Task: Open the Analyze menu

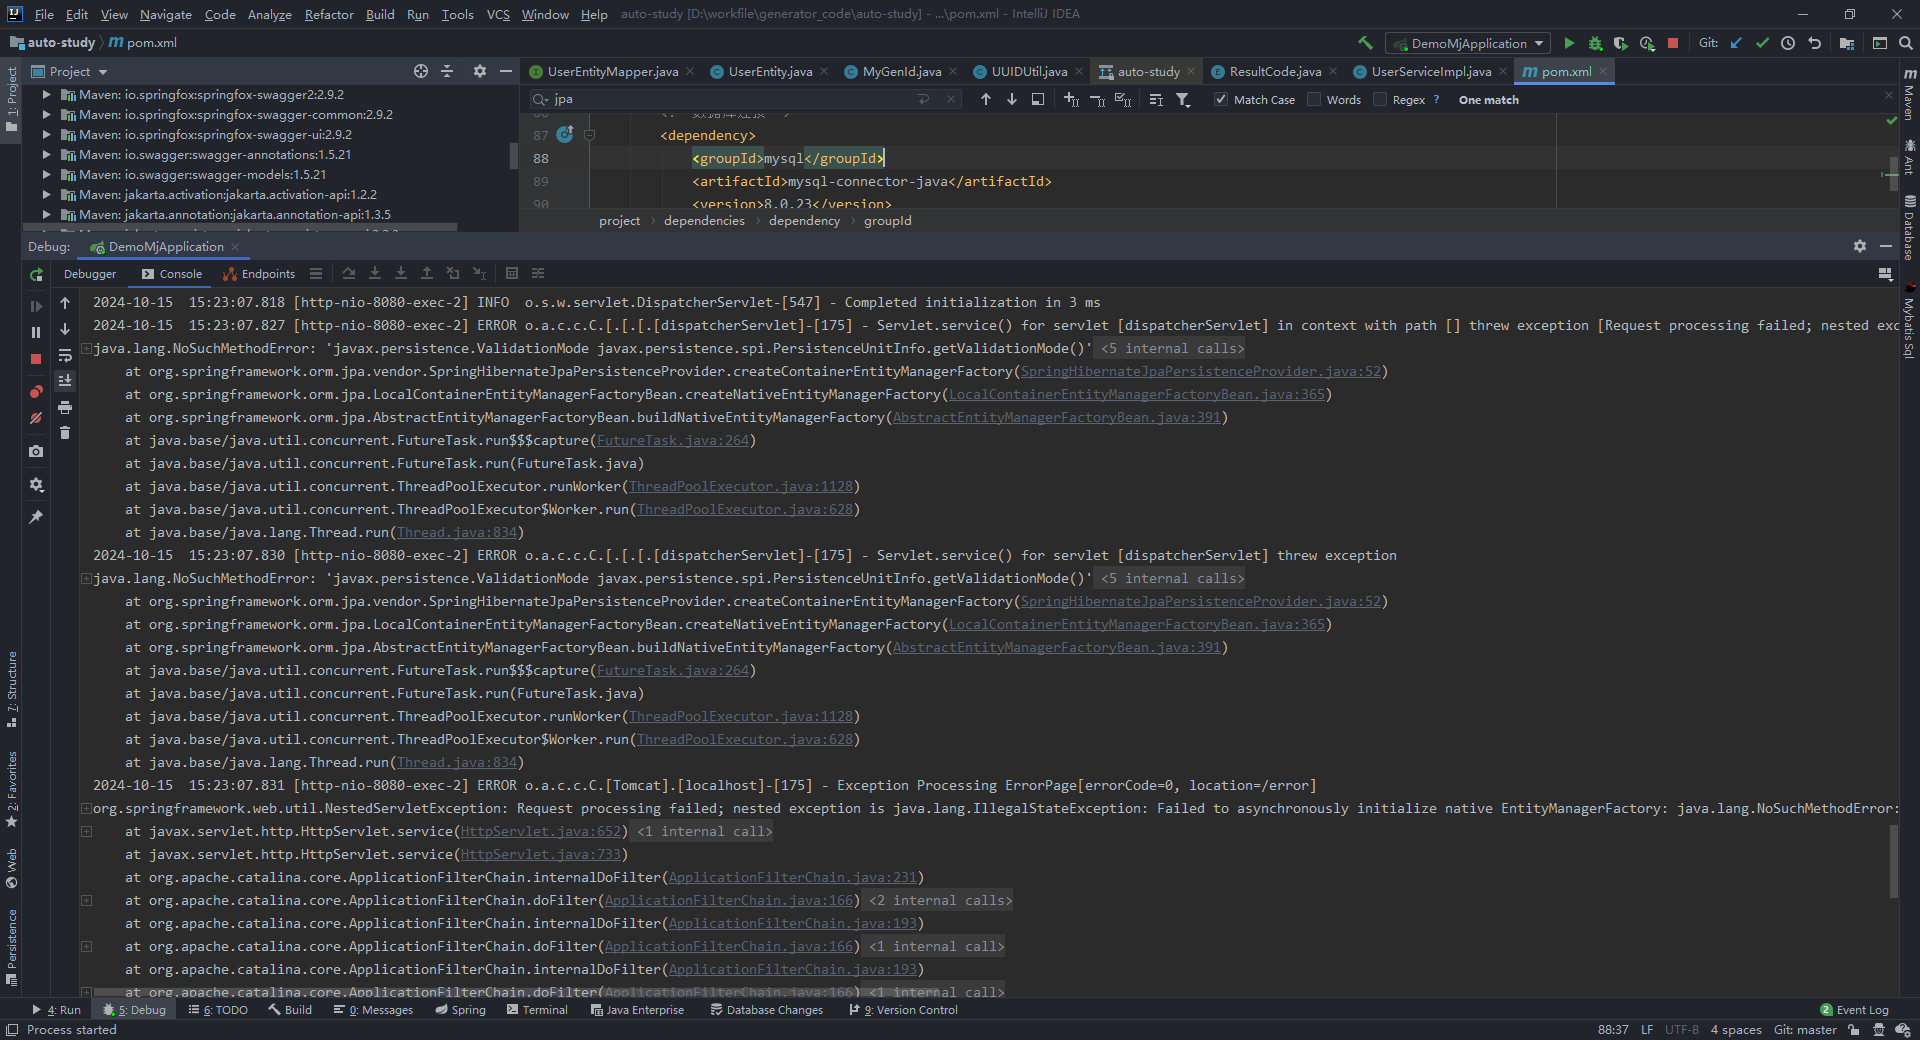Action: click(x=269, y=14)
